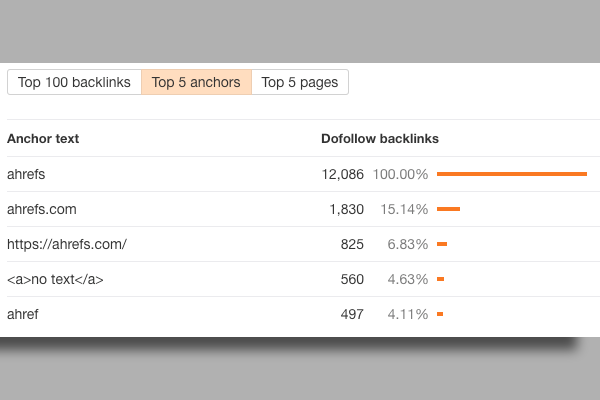Click the 100.00% percentage
The image size is (600, 400).
400,175
